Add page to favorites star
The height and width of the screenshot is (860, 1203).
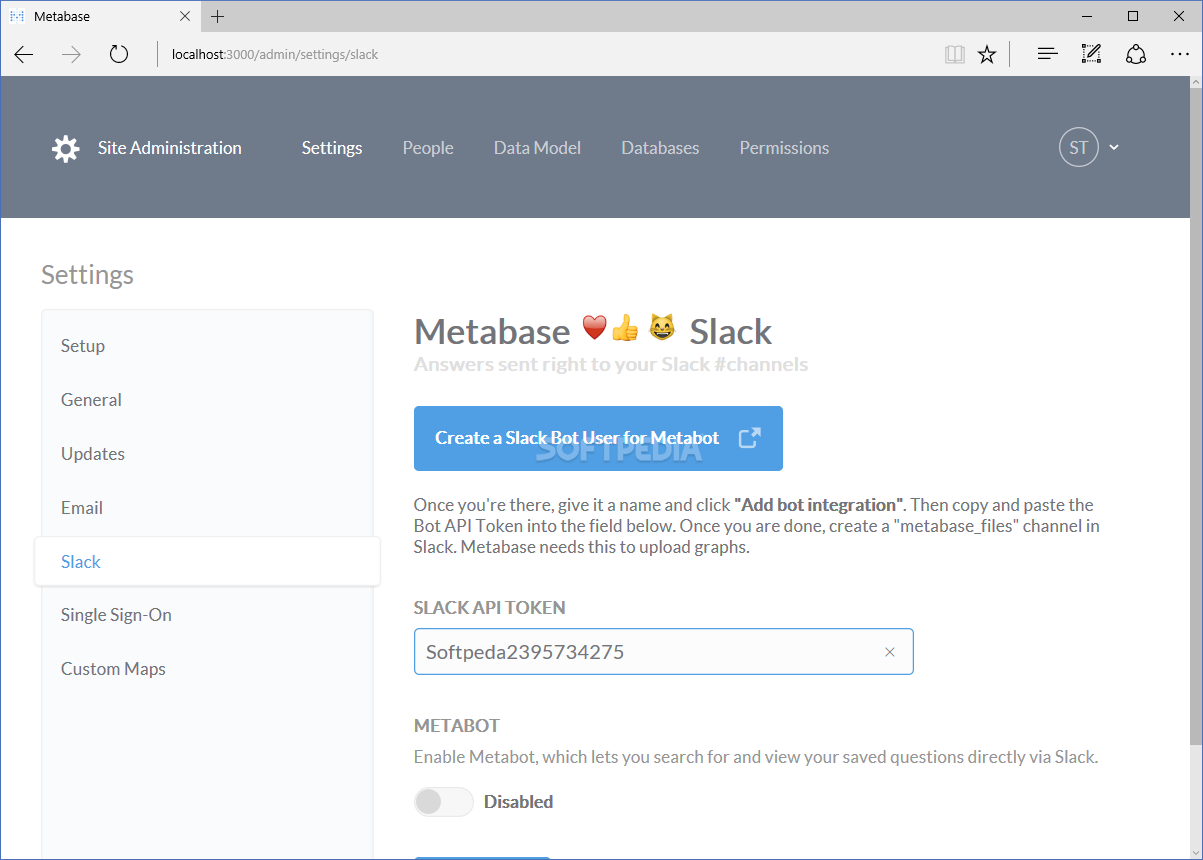(987, 54)
